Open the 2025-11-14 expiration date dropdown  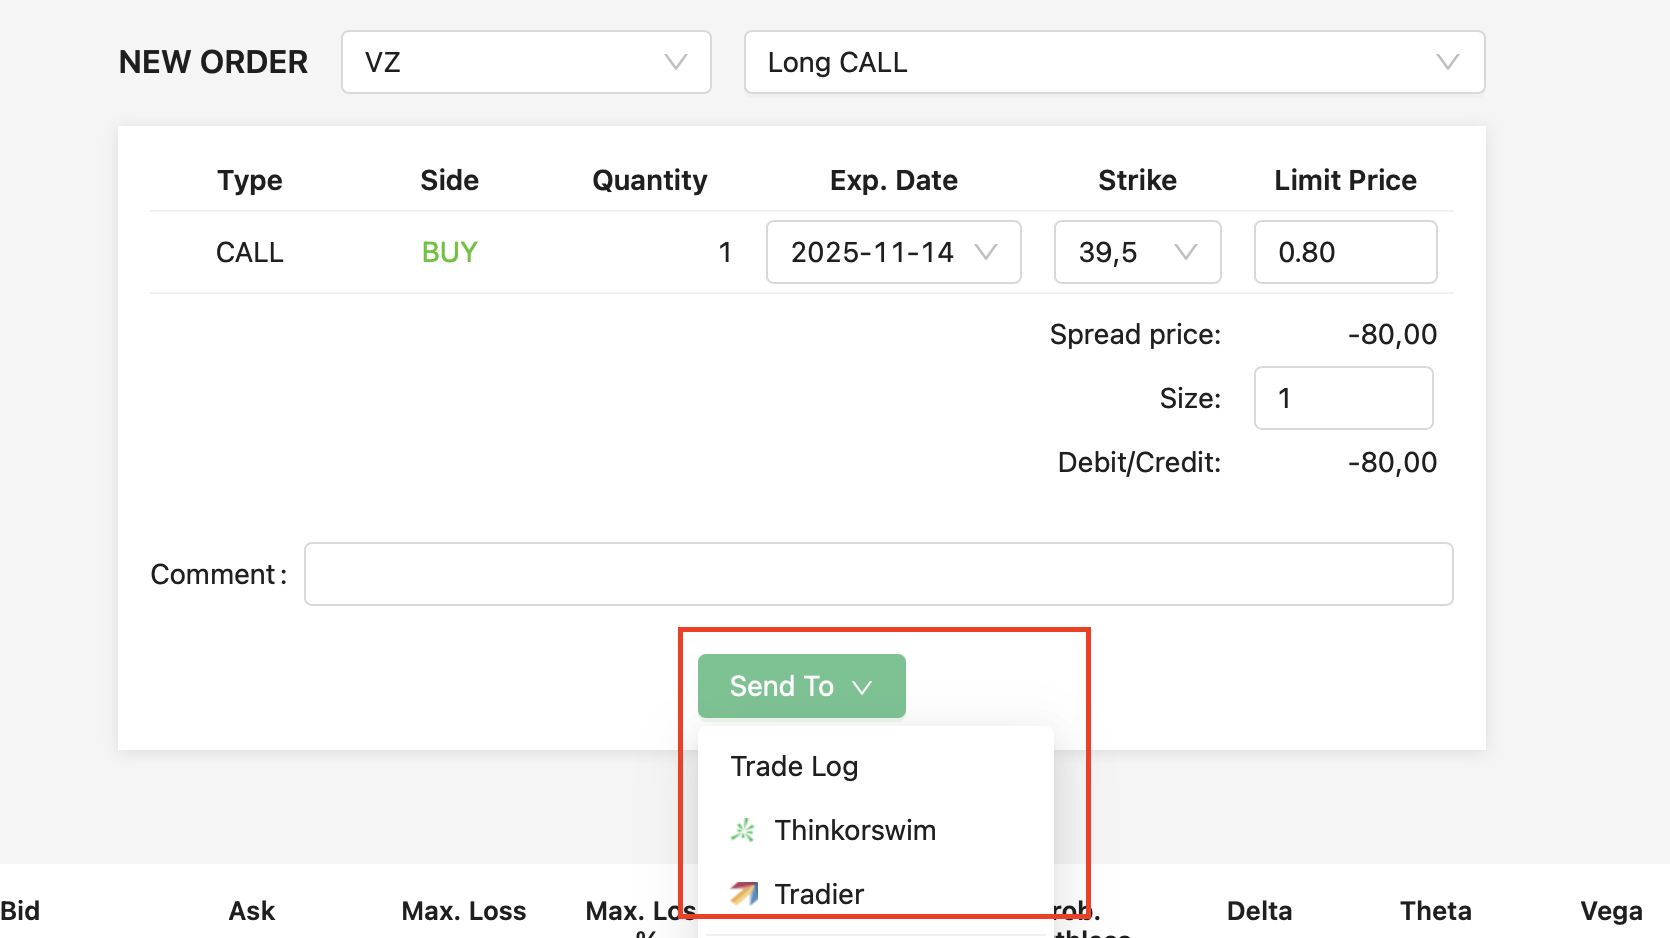click(893, 252)
